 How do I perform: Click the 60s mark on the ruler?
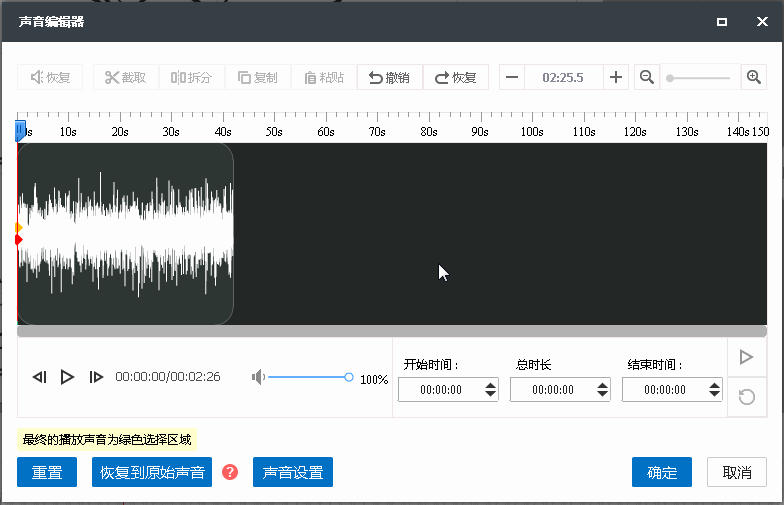click(326, 132)
